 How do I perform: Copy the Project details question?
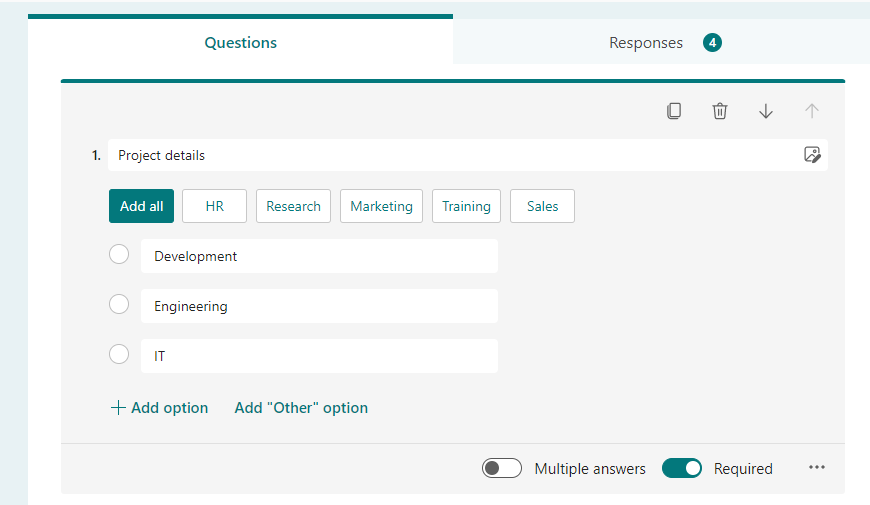(674, 111)
